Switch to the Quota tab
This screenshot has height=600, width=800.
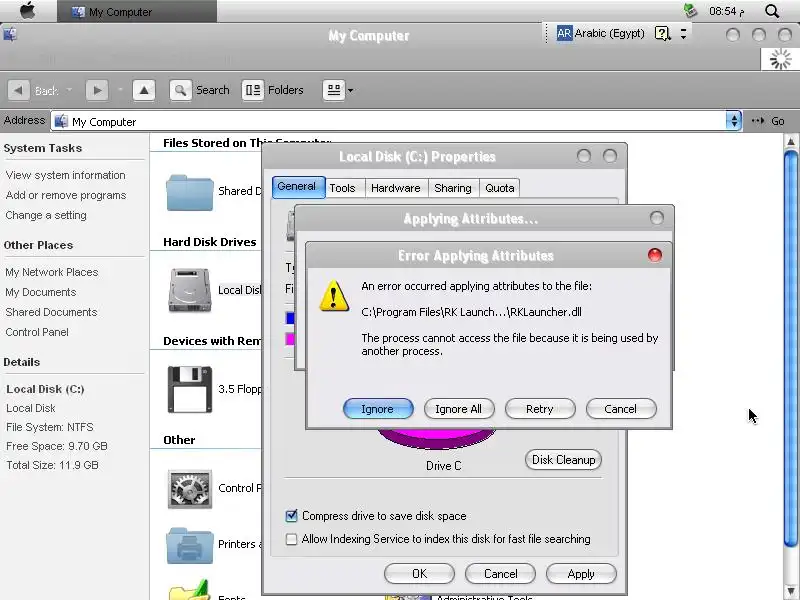500,188
